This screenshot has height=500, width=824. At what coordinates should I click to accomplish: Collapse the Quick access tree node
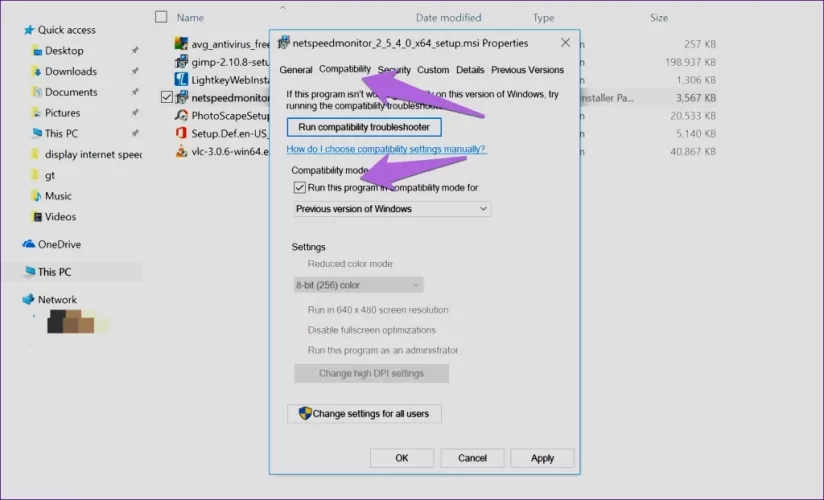[x=12, y=30]
